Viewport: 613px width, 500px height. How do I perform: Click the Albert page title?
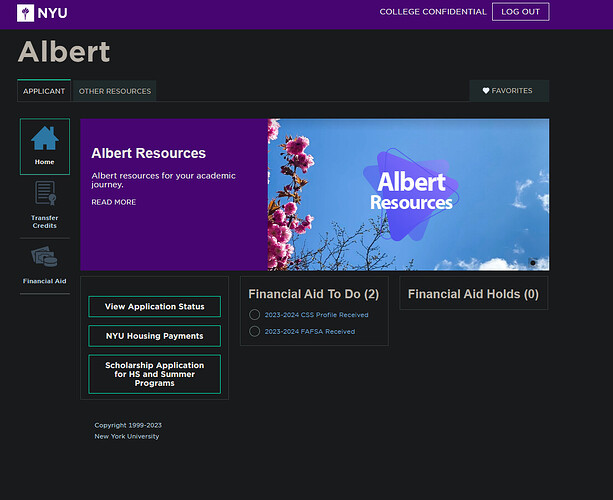[x=64, y=52]
